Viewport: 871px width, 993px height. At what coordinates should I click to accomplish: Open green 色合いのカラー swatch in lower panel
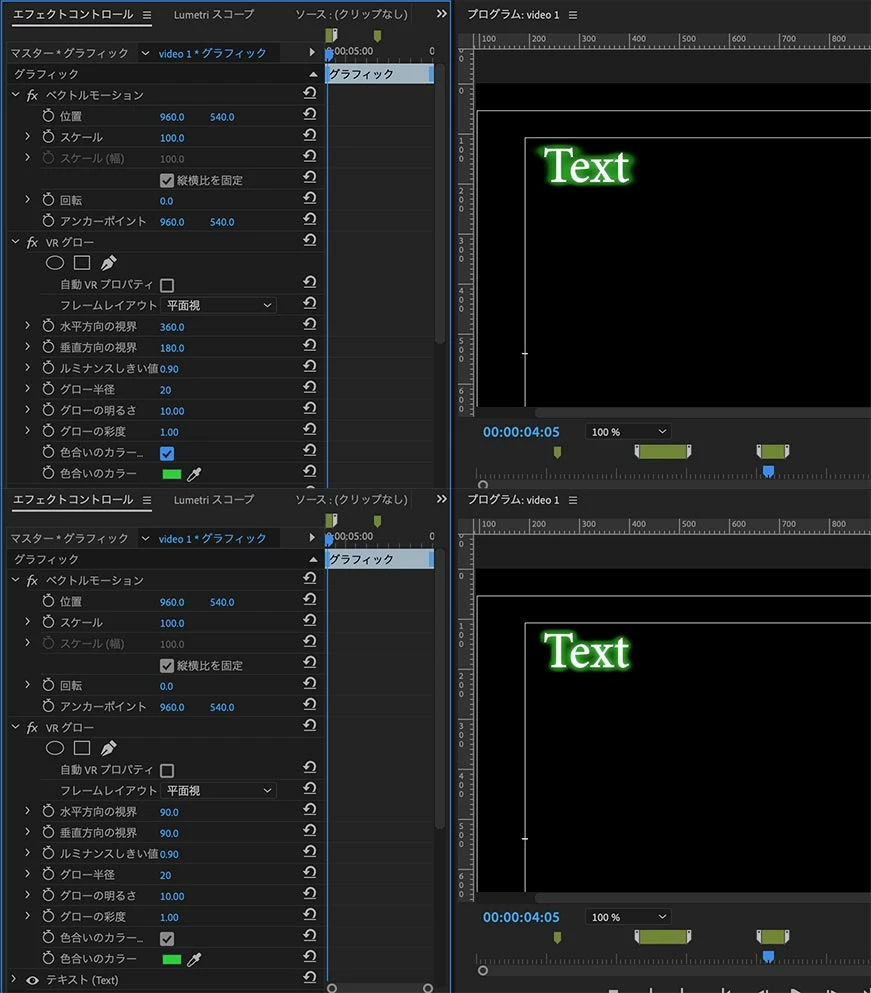tap(172, 959)
